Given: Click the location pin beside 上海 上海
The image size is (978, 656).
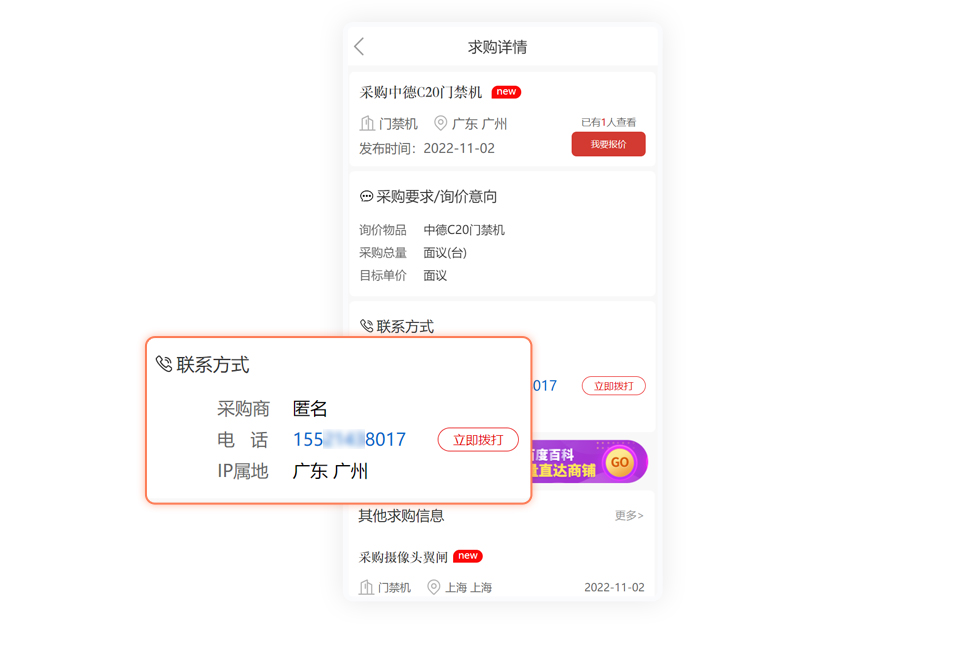Looking at the screenshot, I should [433, 587].
